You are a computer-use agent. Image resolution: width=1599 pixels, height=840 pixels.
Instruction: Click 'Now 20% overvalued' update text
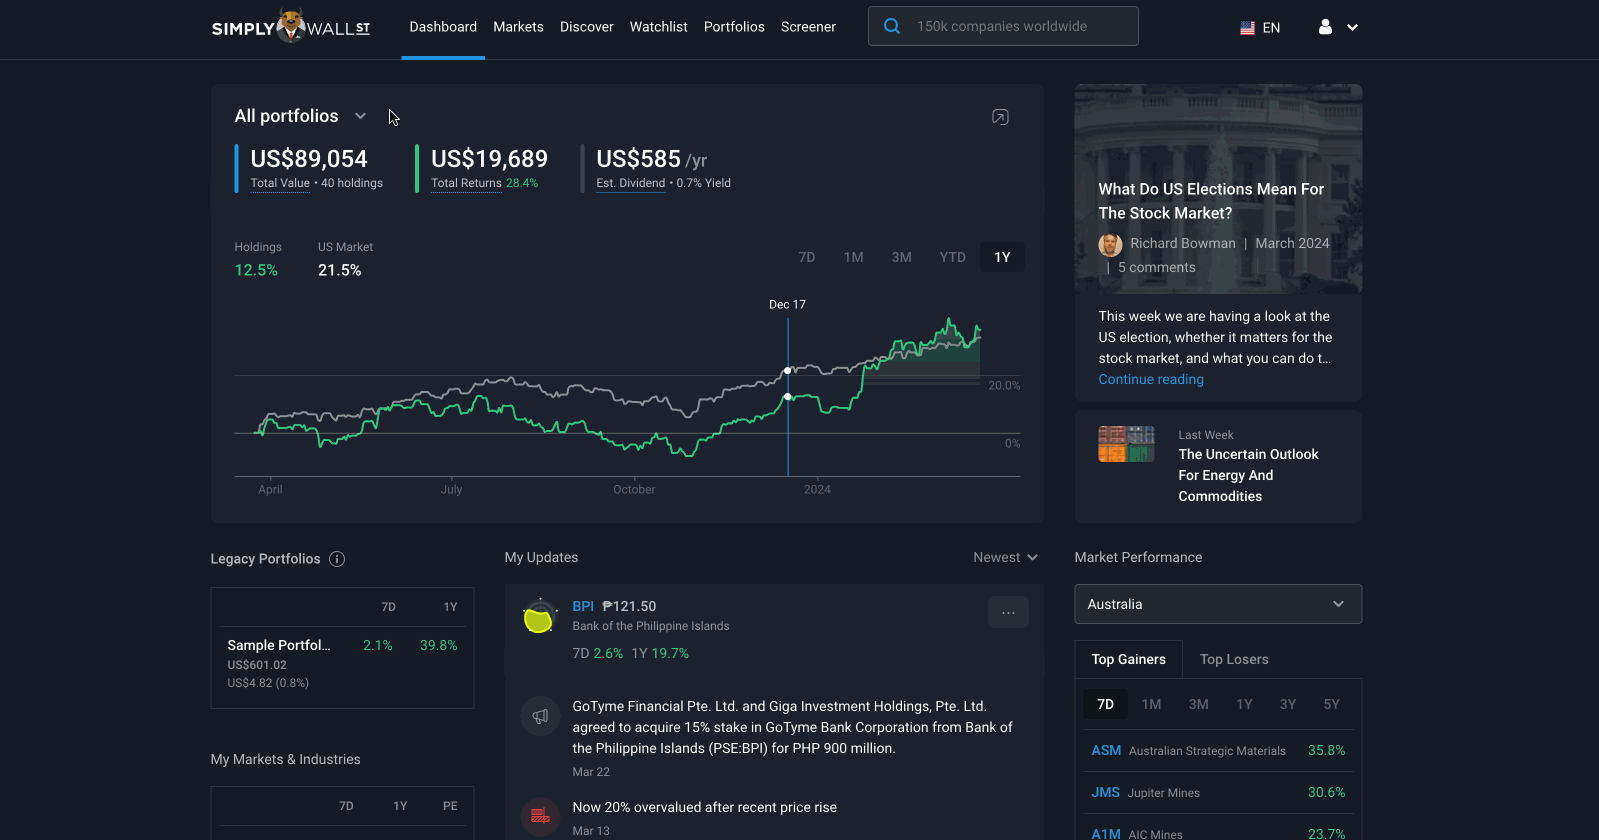pos(704,807)
